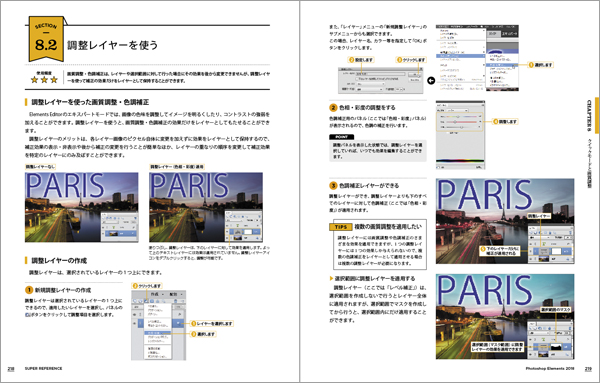600x383 pixels.
Task: Switch to Expert tab in menu screenshot
Action: (510, 34)
